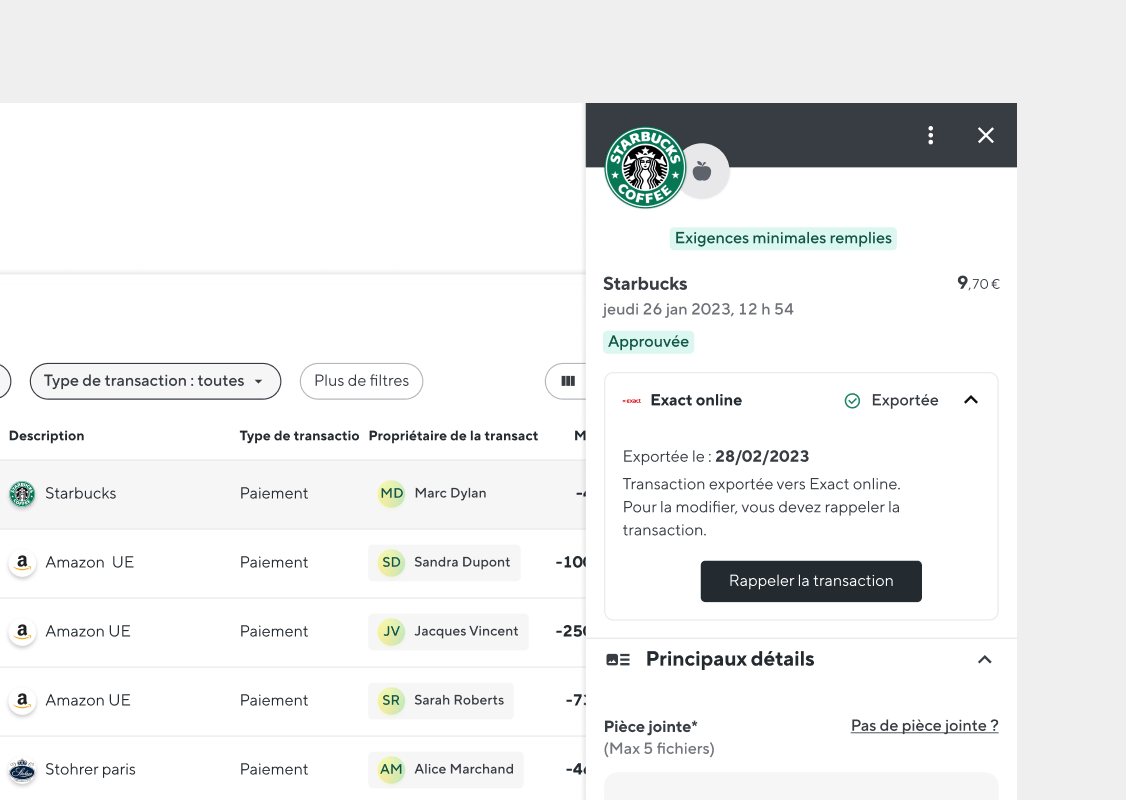Viewport: 1126px width, 800px height.
Task: Open the Type de transaction dropdown
Action: click(x=155, y=381)
